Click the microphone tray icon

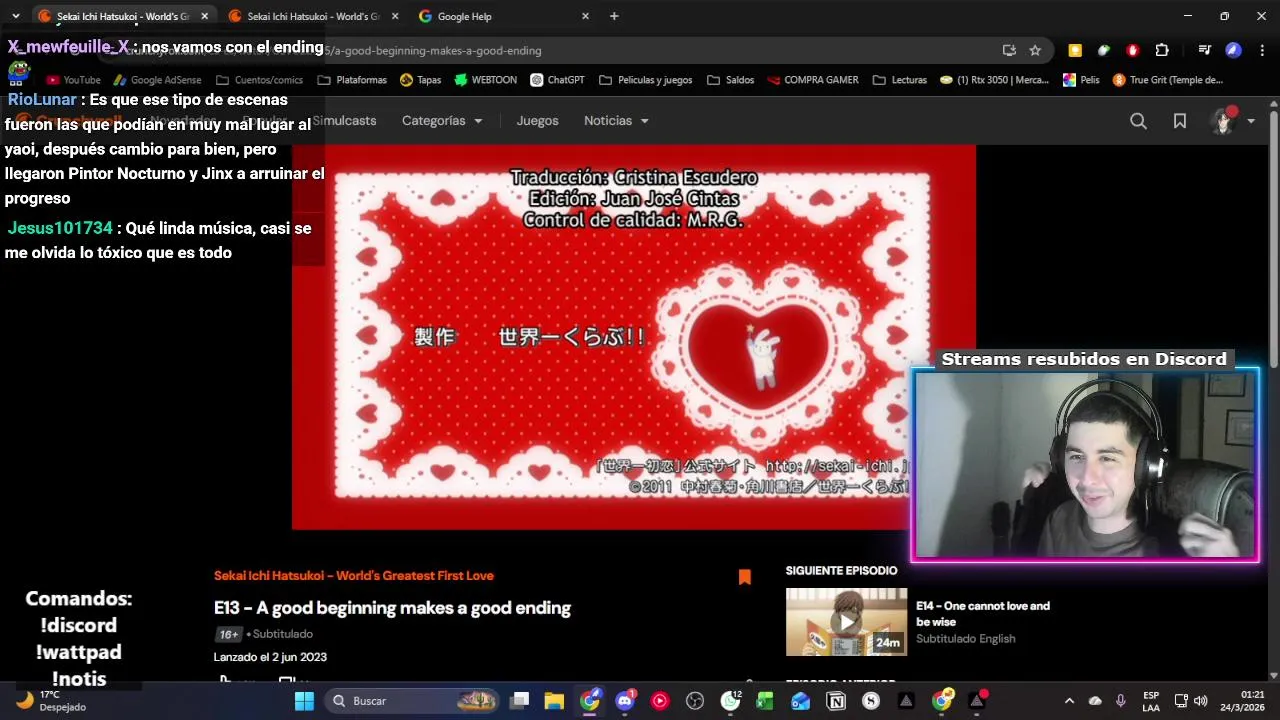click(1120, 701)
